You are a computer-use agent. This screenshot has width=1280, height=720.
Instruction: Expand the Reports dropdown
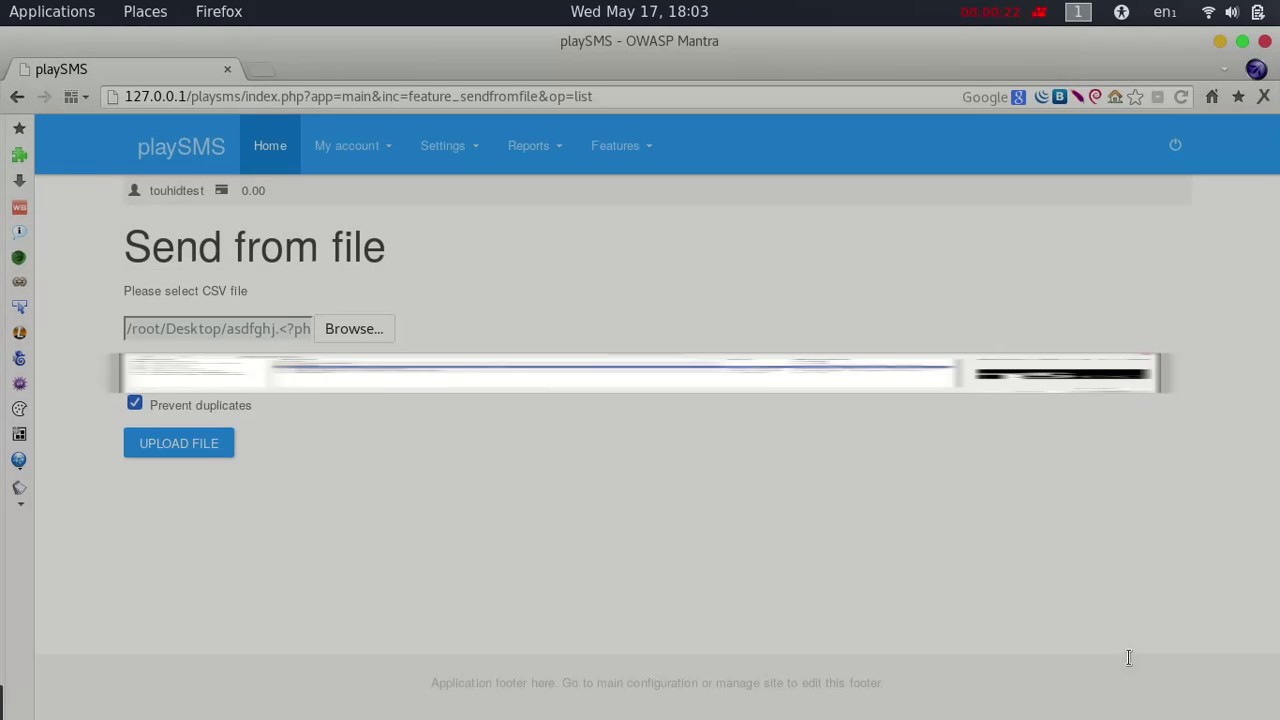point(535,146)
